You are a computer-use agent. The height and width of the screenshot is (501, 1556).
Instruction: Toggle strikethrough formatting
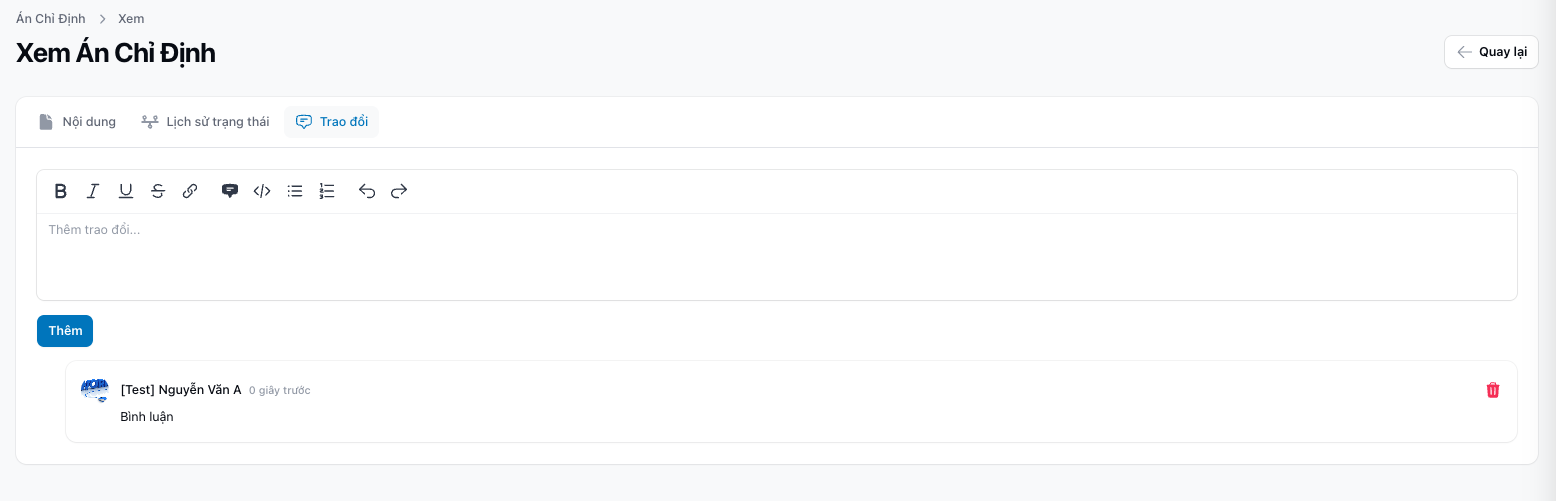coord(158,191)
